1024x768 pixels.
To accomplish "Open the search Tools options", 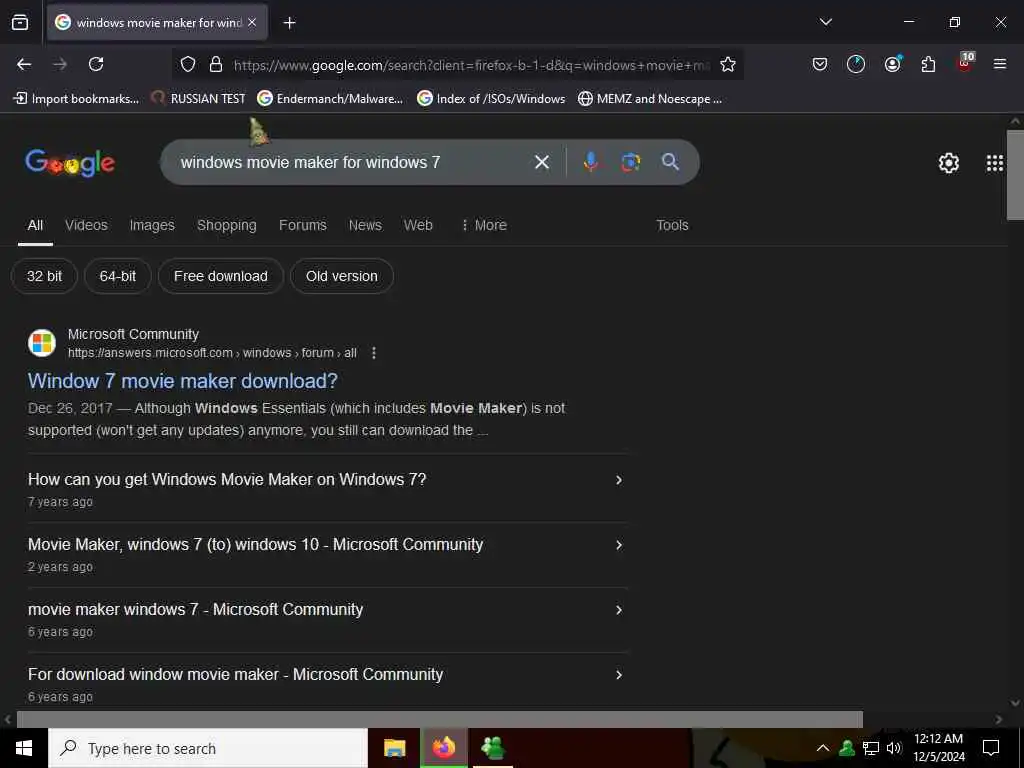I will 672,225.
